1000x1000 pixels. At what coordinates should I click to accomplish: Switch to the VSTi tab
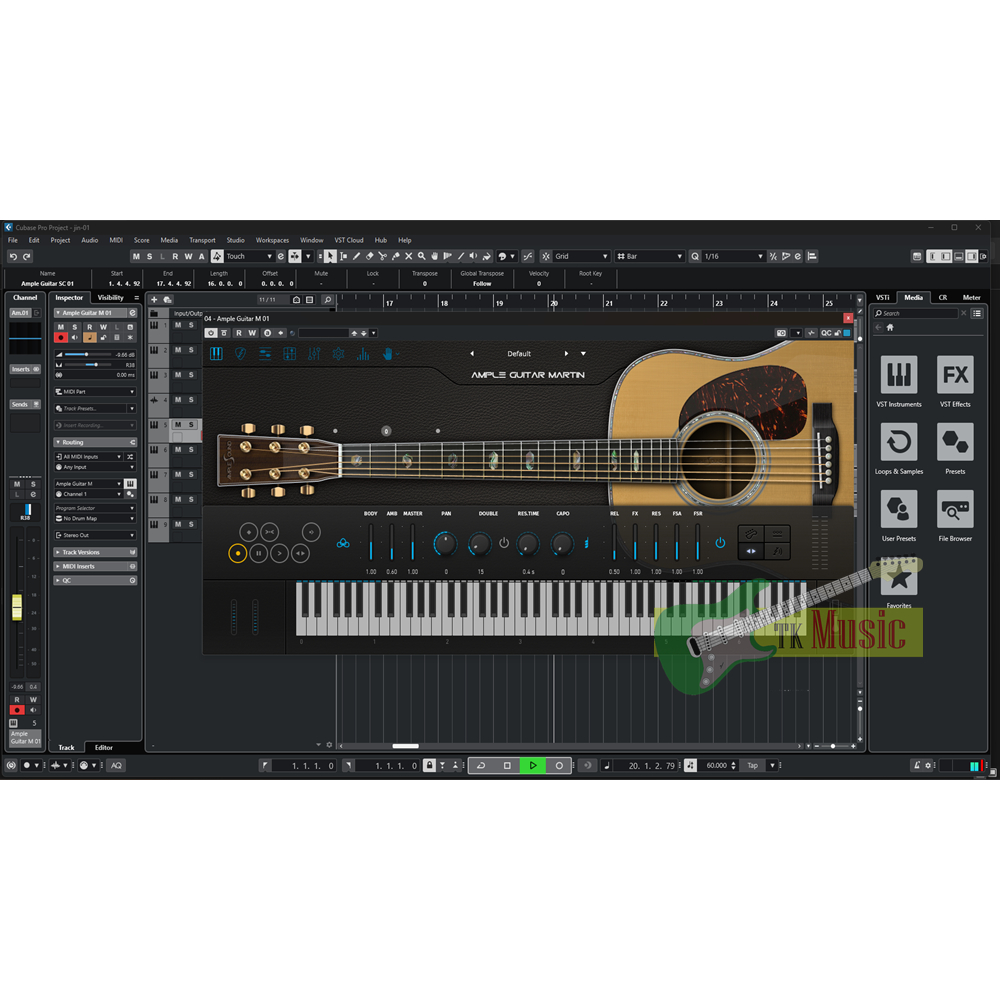click(x=883, y=298)
